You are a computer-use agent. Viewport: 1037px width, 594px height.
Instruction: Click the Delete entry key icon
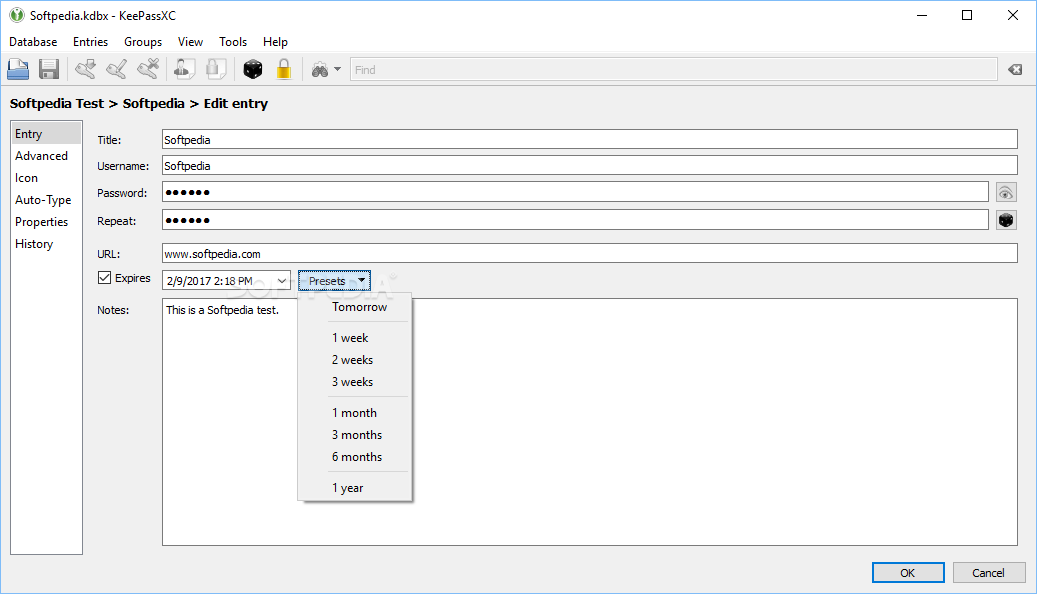[x=148, y=69]
